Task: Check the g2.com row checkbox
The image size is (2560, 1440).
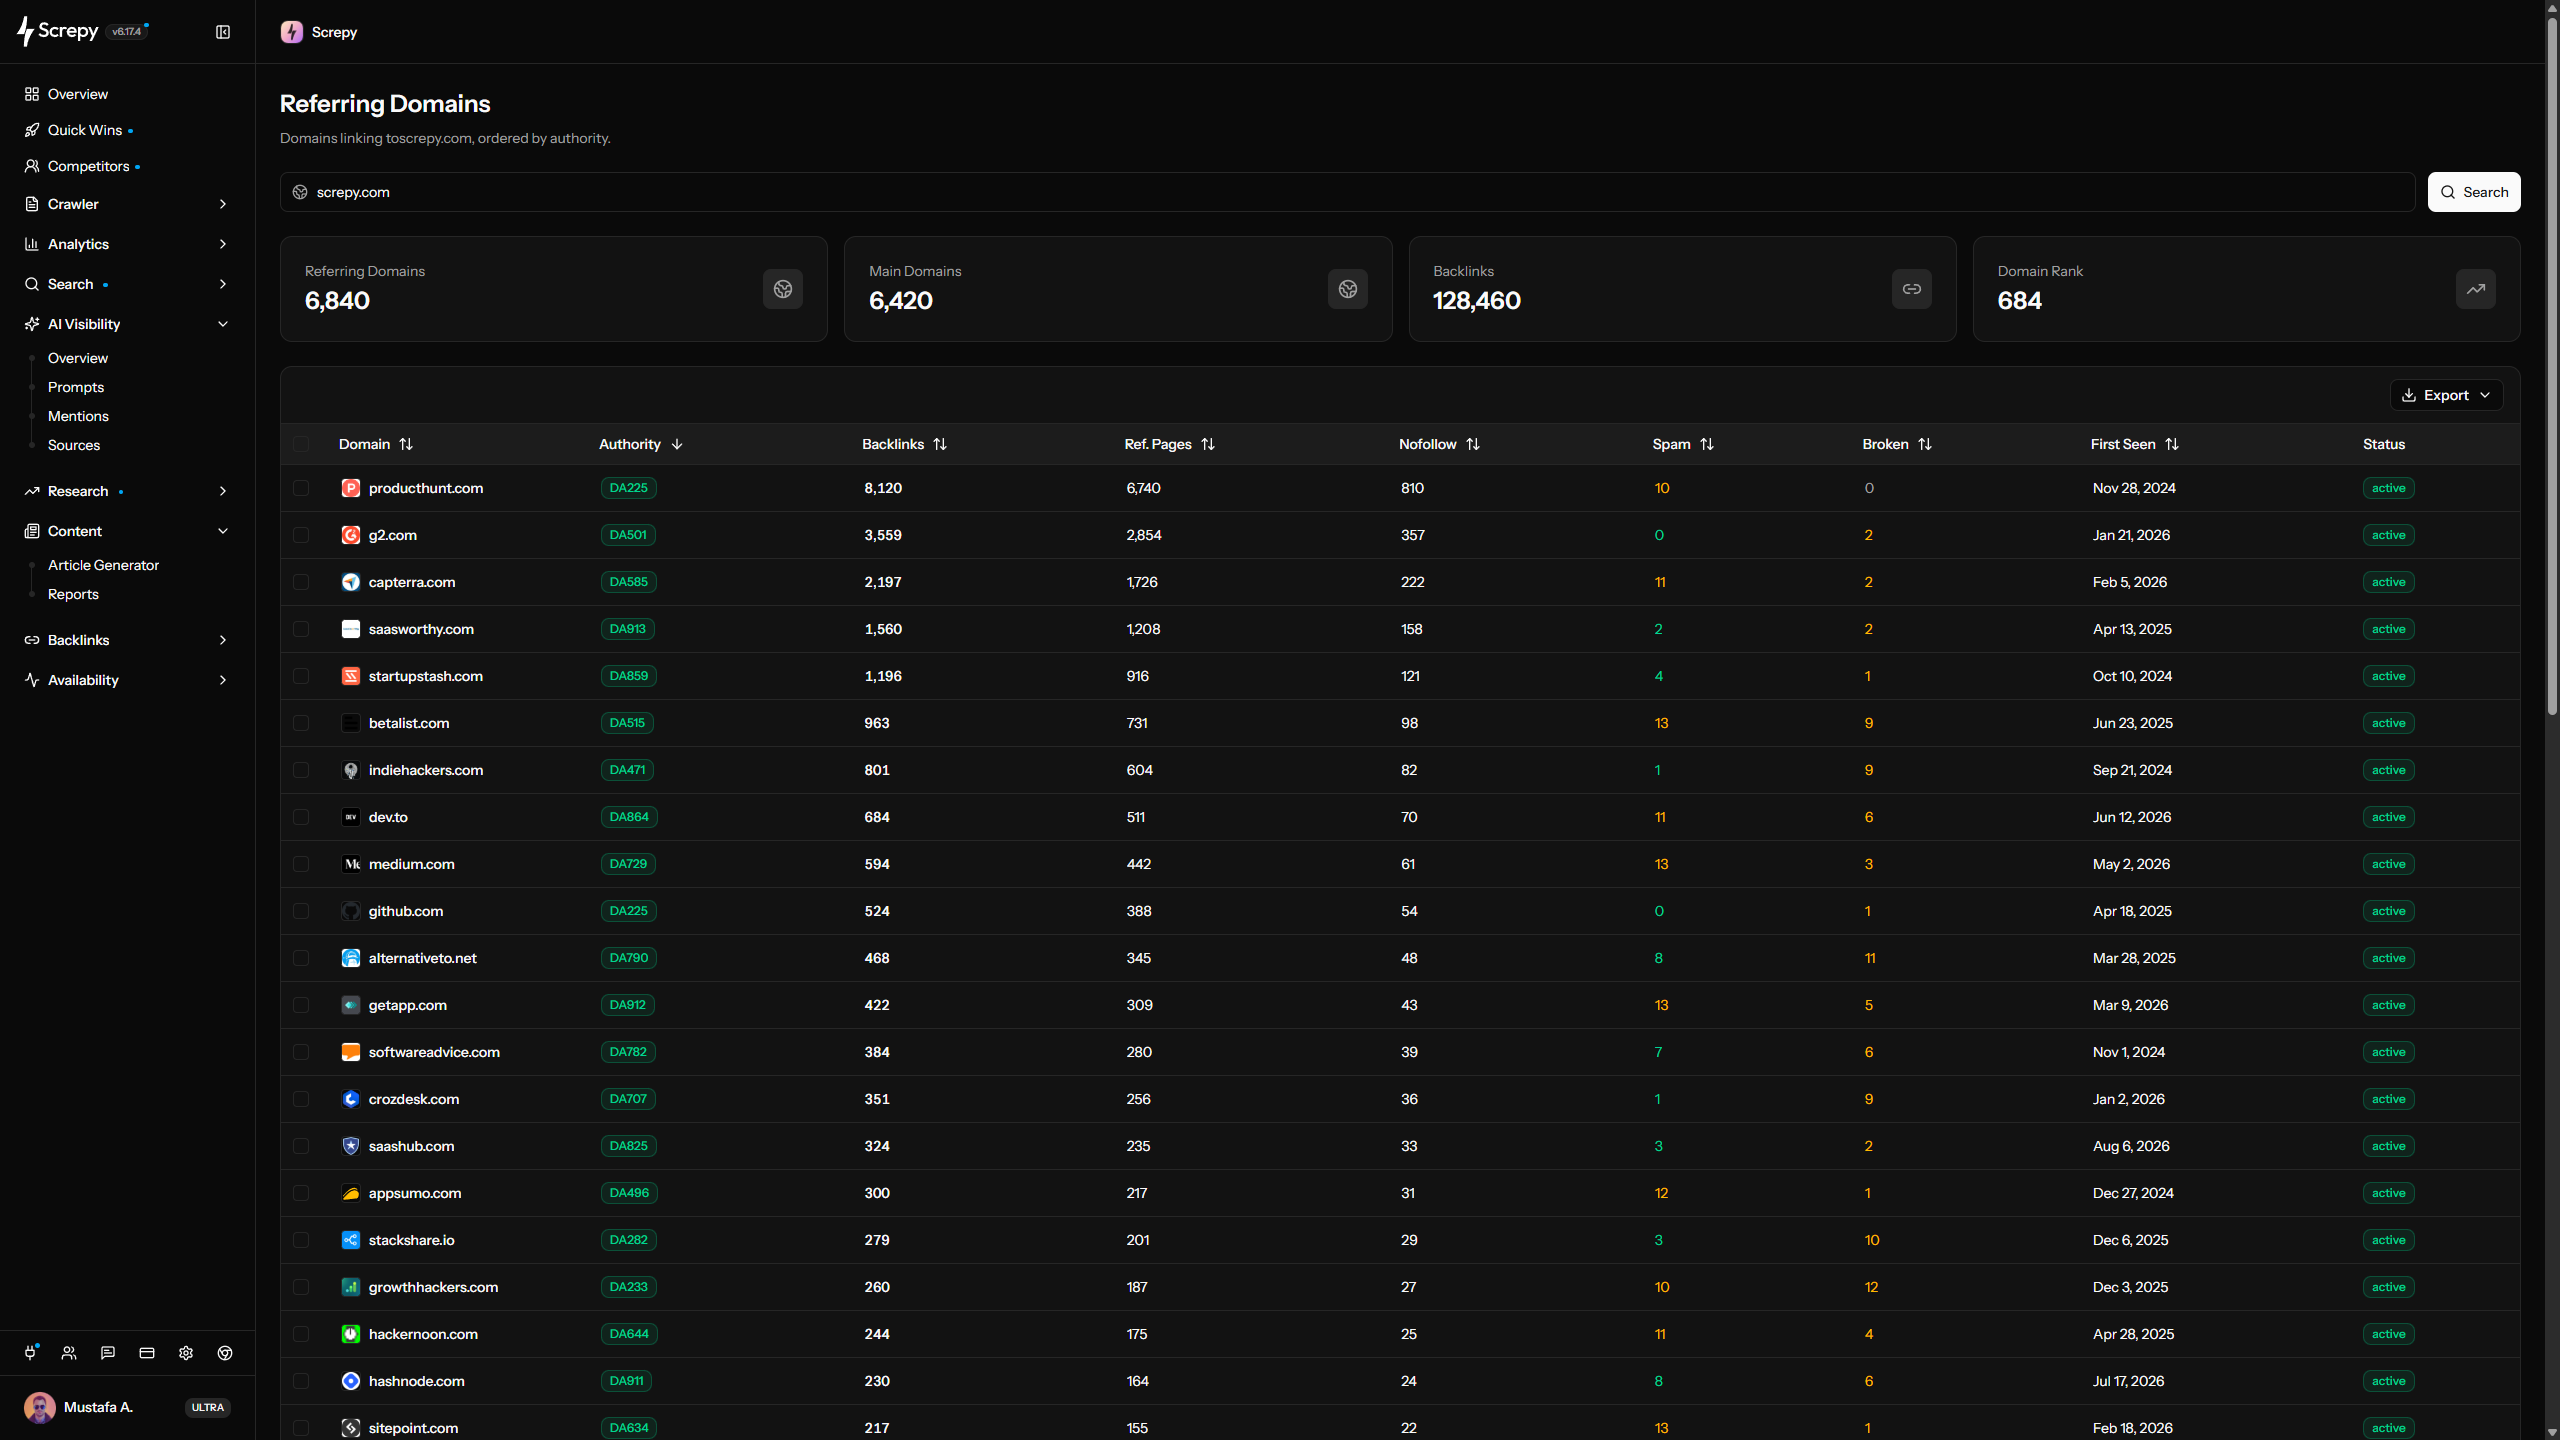Action: point(301,535)
